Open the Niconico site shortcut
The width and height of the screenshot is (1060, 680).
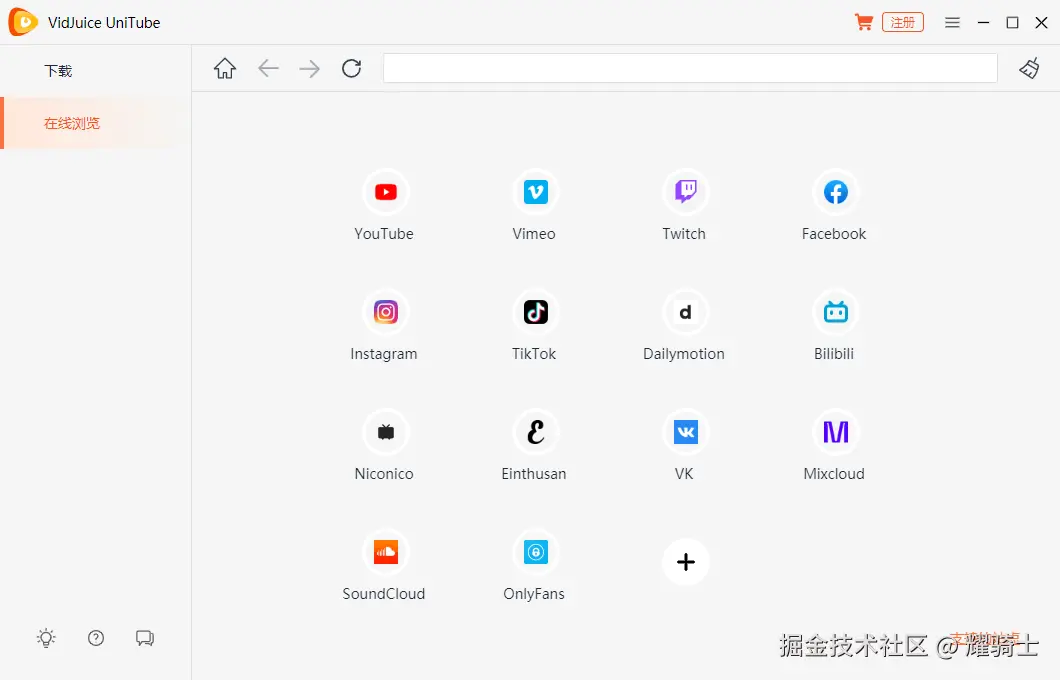tap(385, 433)
